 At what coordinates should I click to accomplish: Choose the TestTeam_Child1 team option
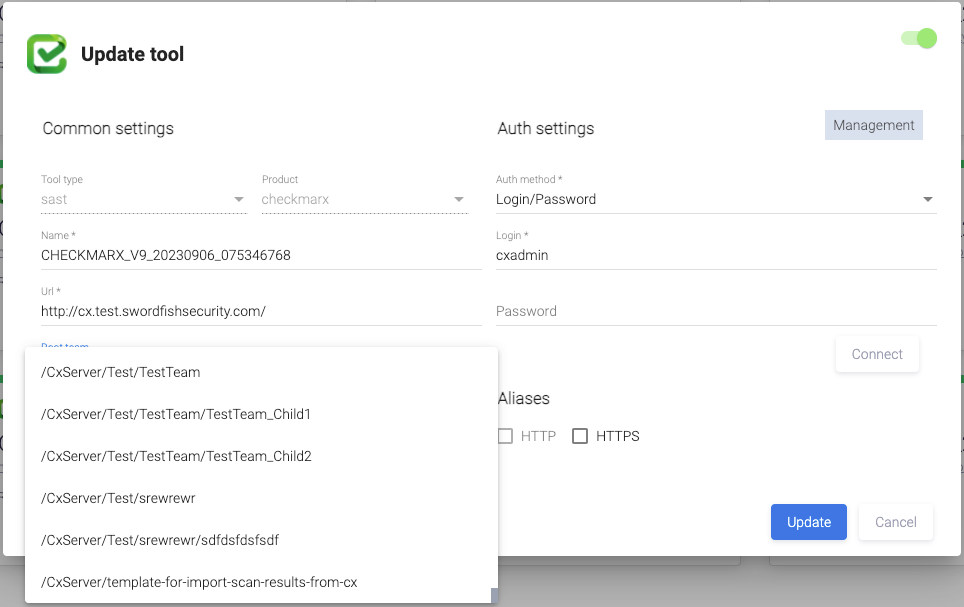click(176, 414)
